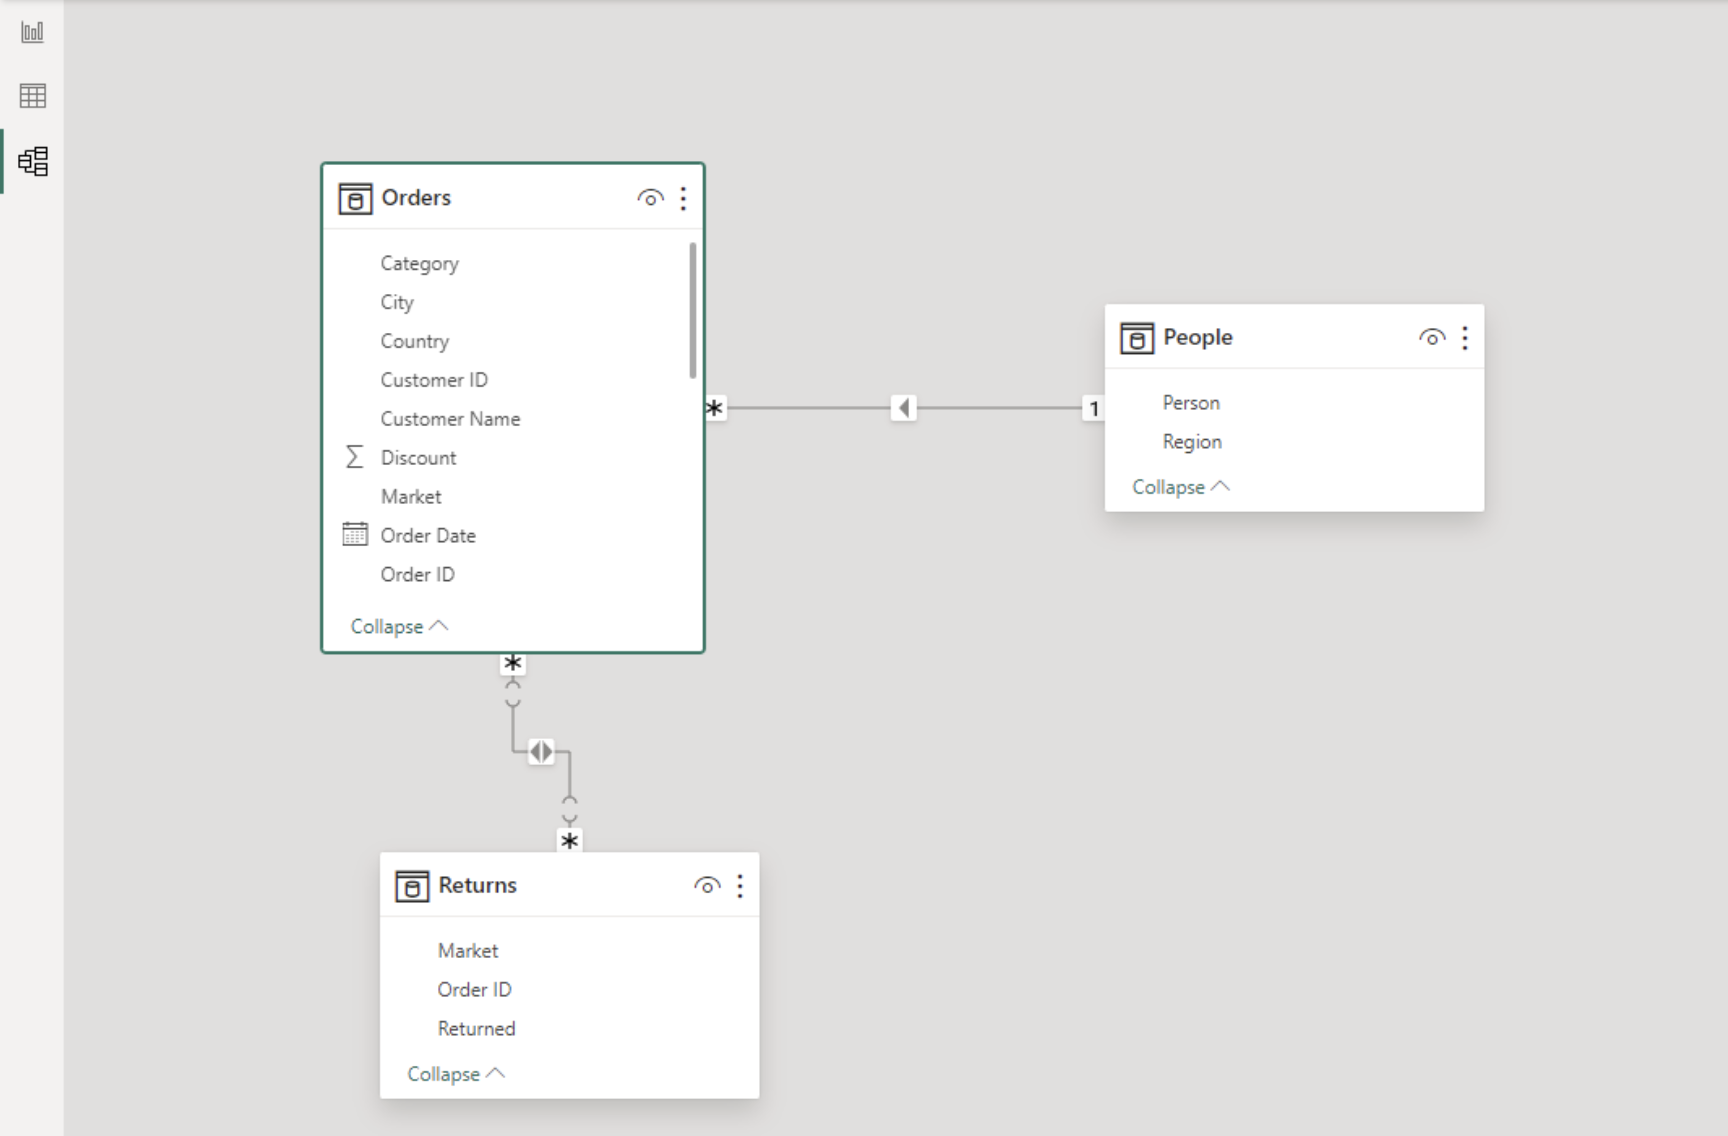Collapse the People table fields
Viewport: 1728px width, 1136px height.
[1180, 487]
